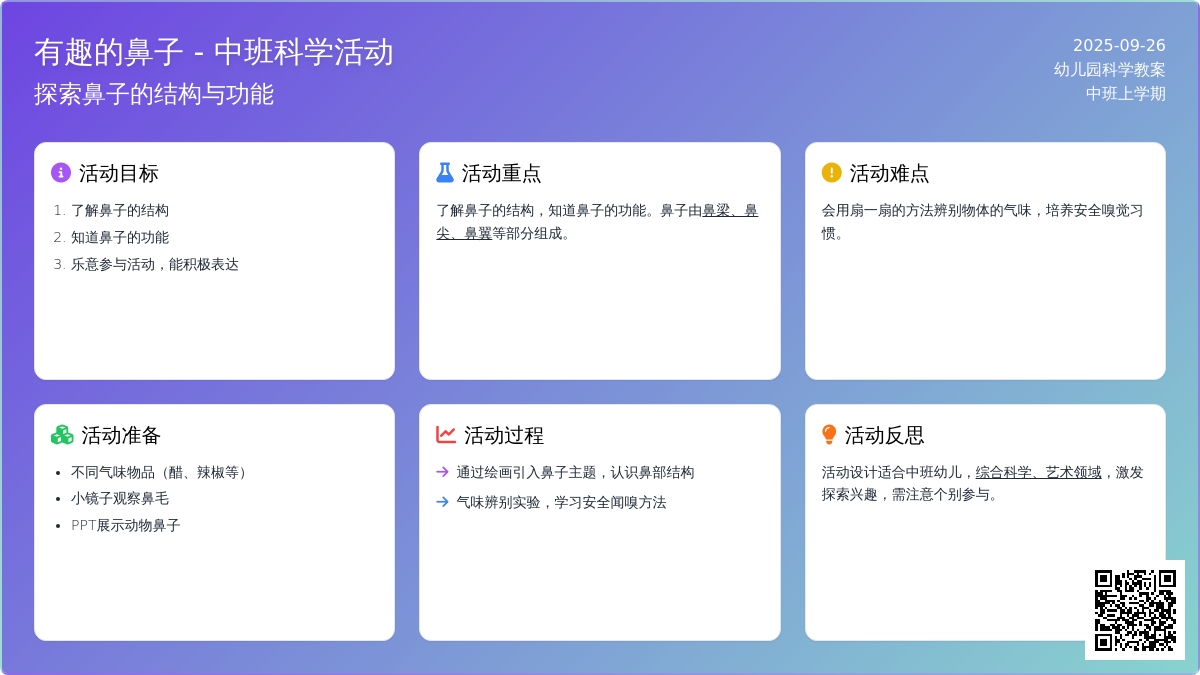Click the main title 有趣的鼻子 - 中班科学活动
The image size is (1200, 675).
point(214,52)
